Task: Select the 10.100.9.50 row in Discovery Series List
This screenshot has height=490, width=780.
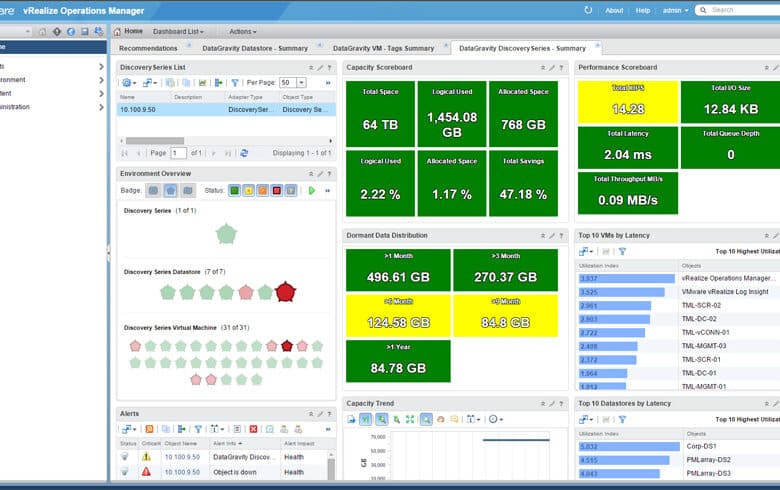Action: point(226,109)
